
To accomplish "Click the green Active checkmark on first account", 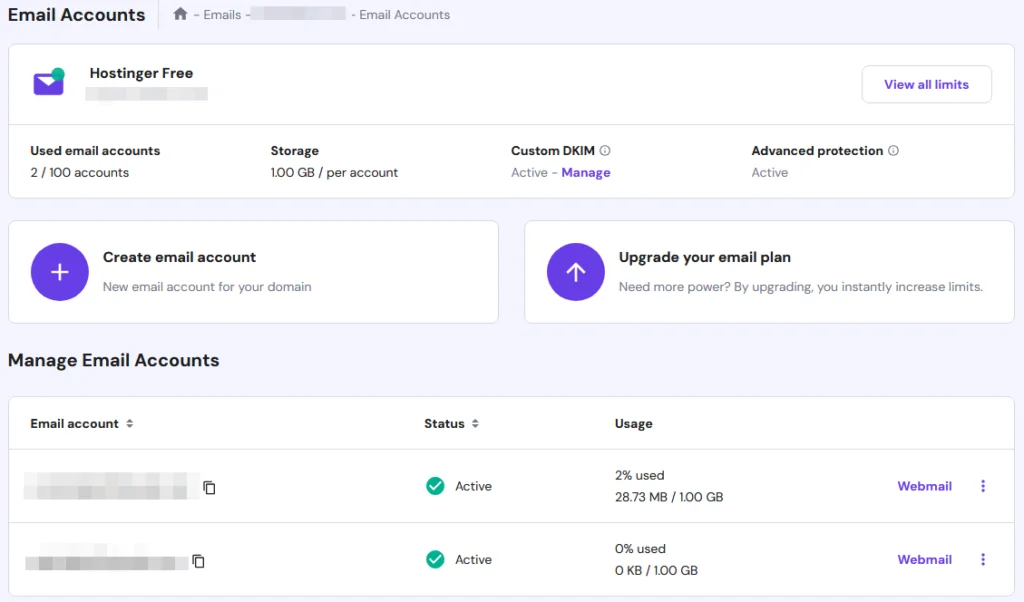I will pyautogui.click(x=435, y=486).
